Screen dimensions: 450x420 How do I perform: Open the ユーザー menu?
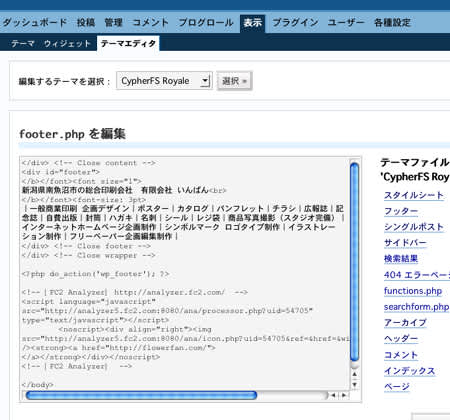tap(346, 23)
